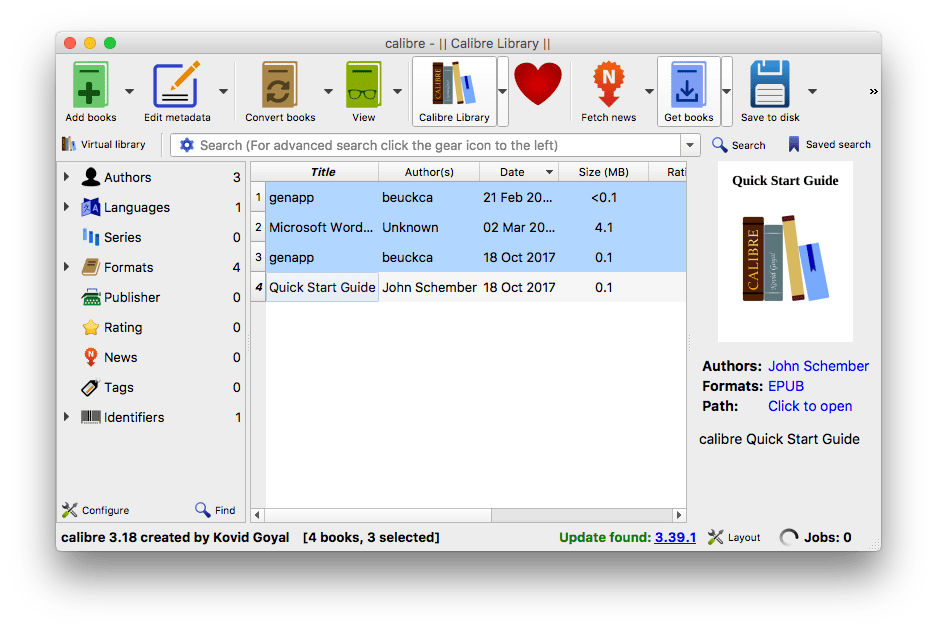
Task: Click the advanced search gear icon
Action: pos(186,145)
